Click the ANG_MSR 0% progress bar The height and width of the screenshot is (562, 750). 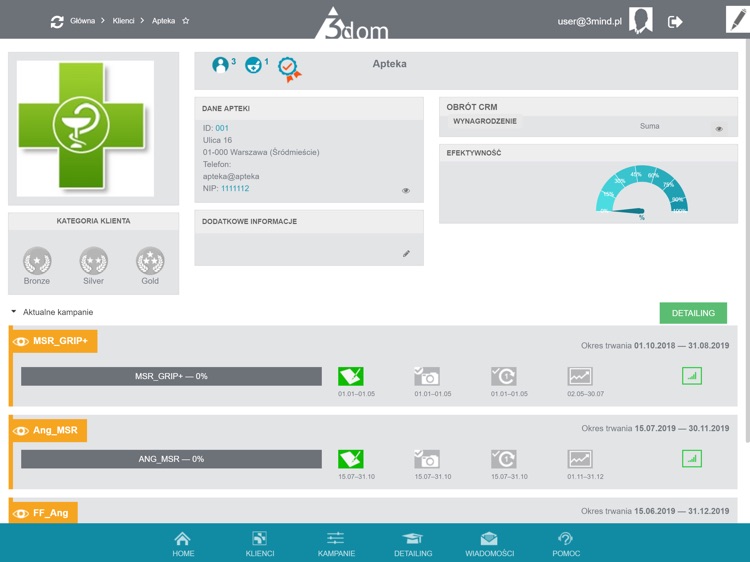(171, 459)
